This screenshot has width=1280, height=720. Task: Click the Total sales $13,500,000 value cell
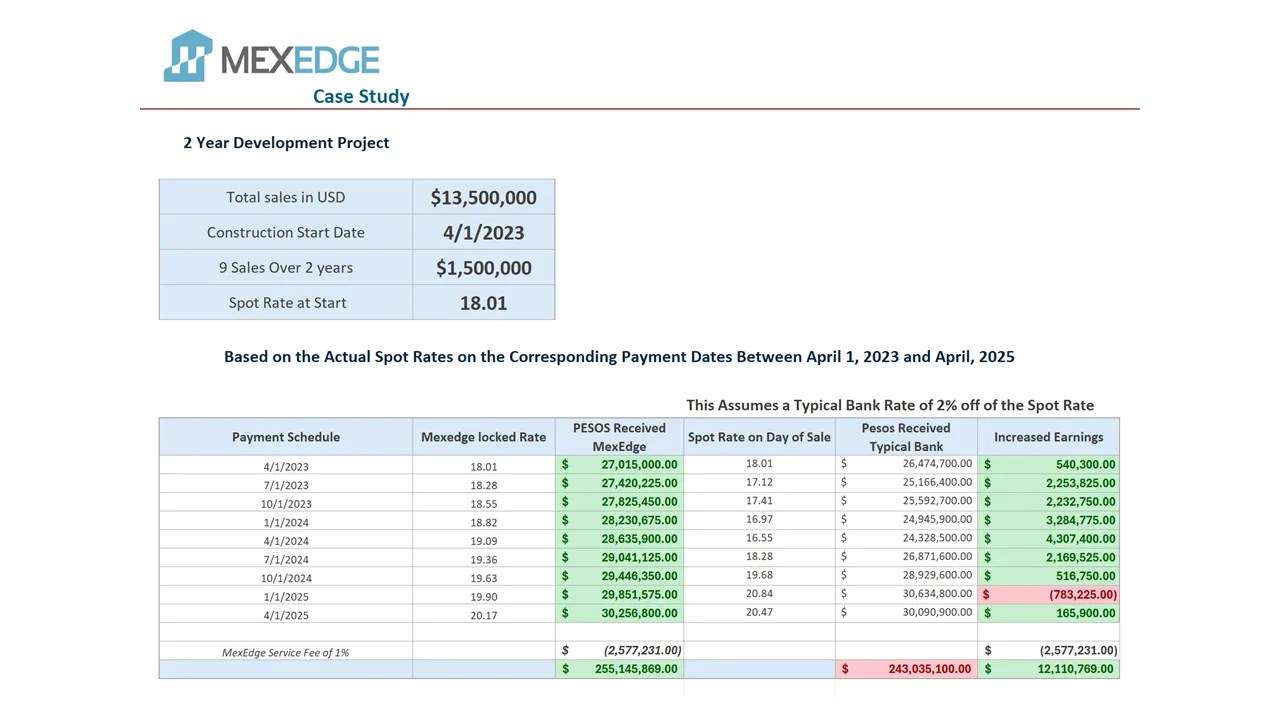coord(483,198)
